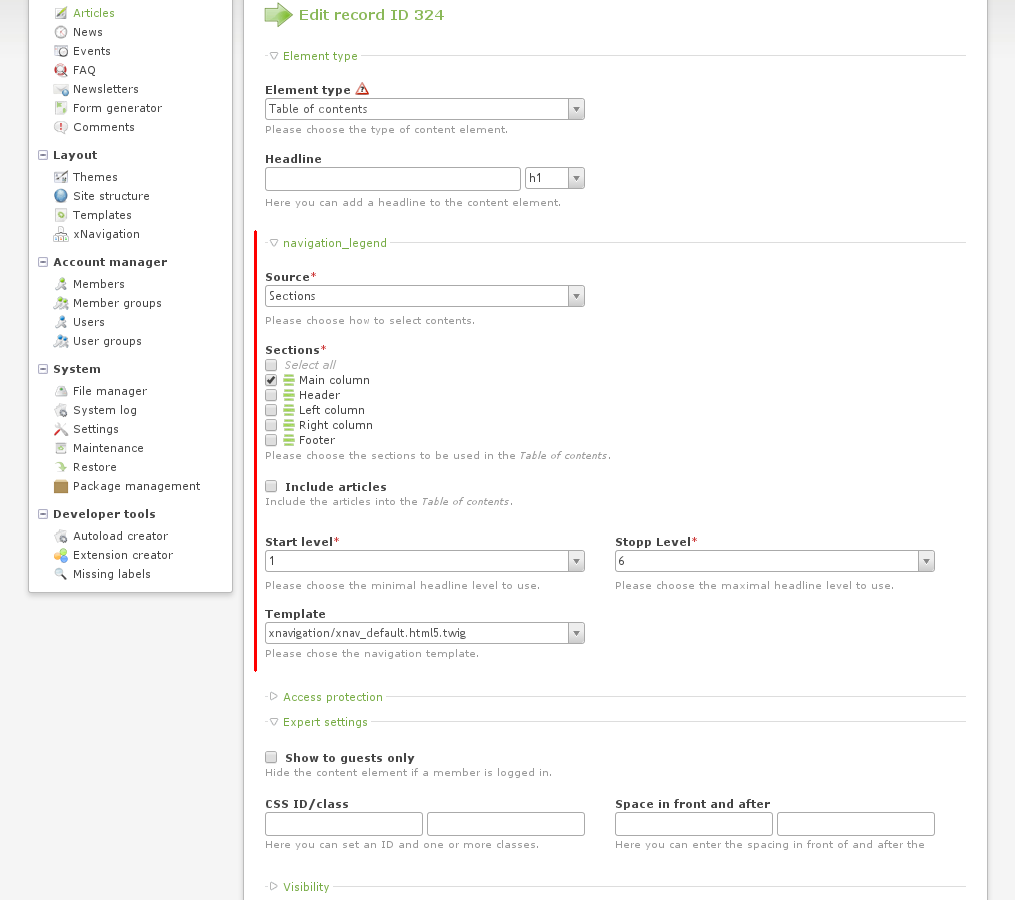Click the Settings tools icon
Image resolution: width=1015 pixels, height=900 pixels.
61,429
